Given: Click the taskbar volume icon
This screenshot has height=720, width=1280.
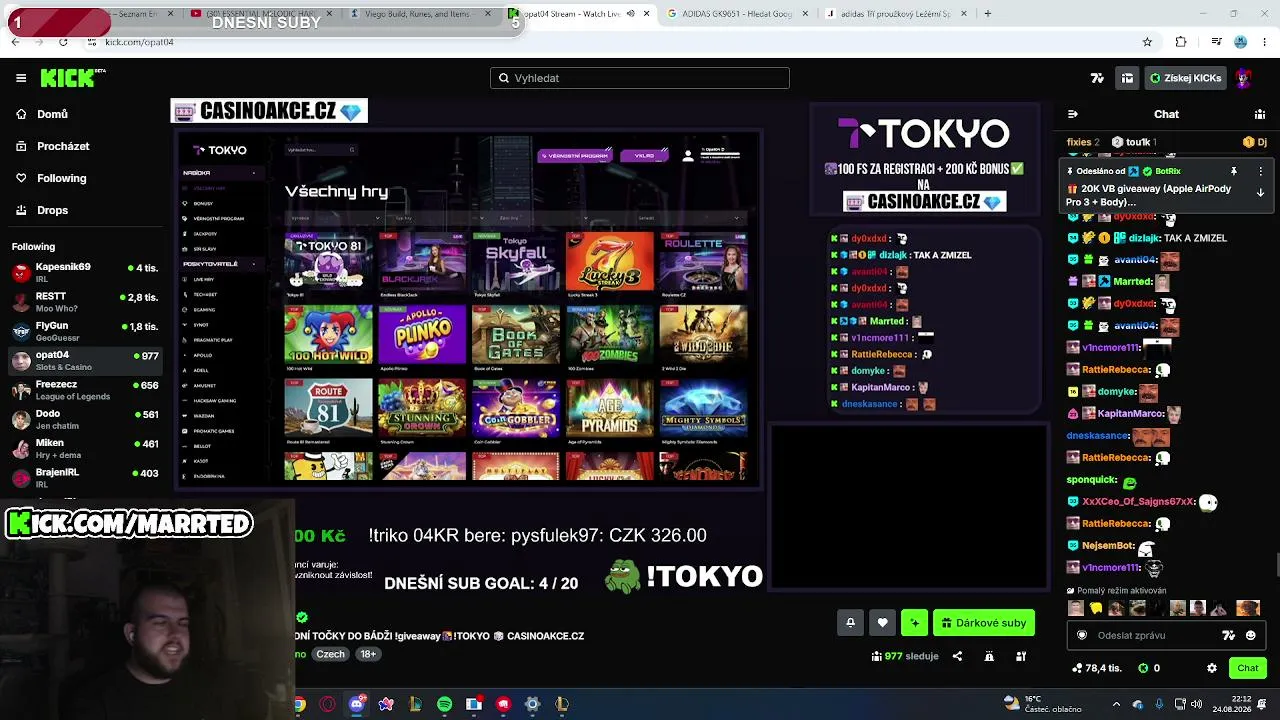Looking at the screenshot, I should tap(1196, 704).
